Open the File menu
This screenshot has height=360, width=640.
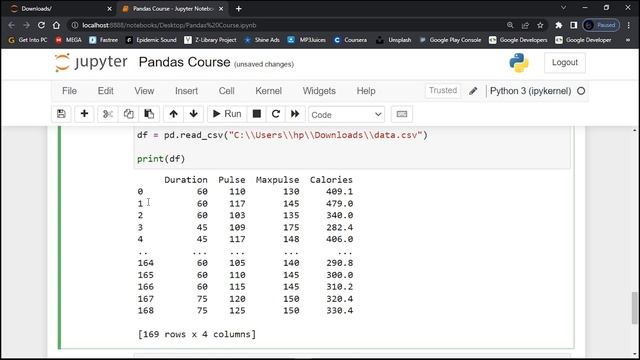coord(69,91)
